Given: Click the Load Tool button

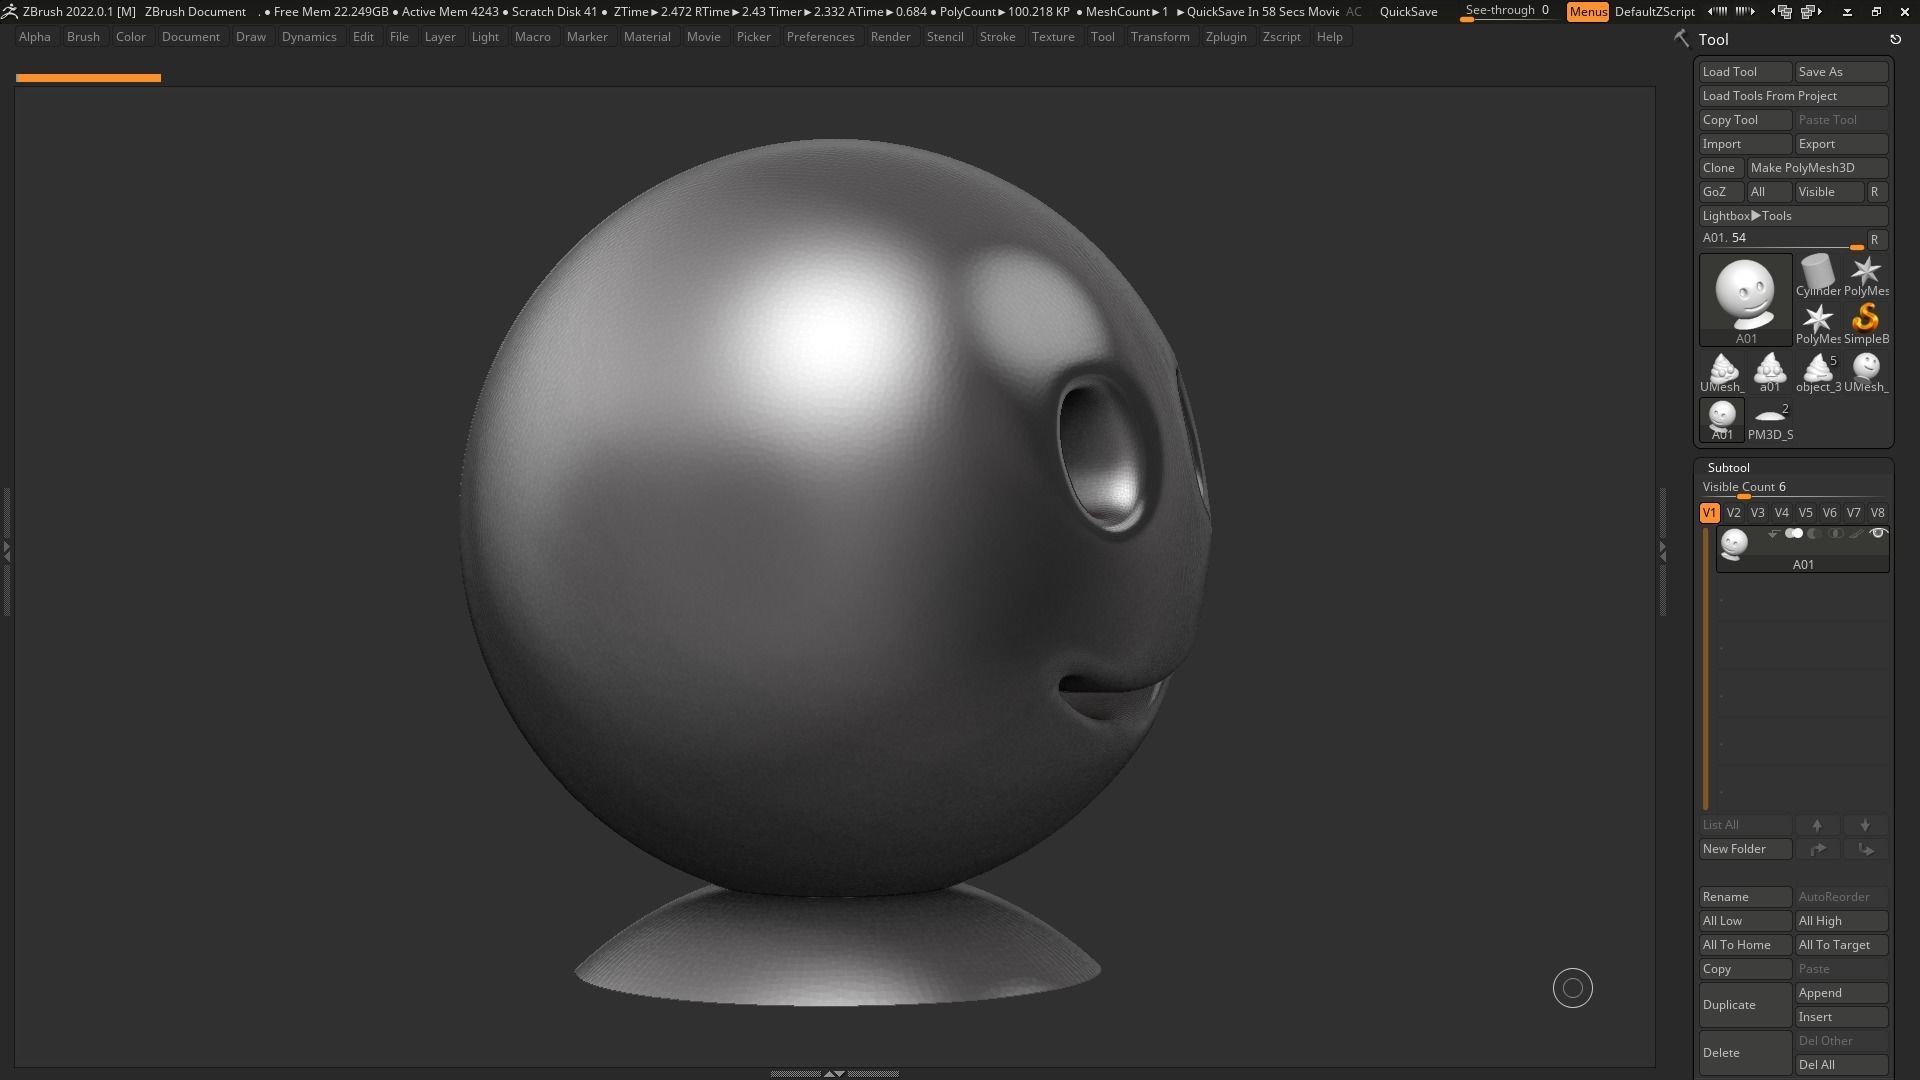Looking at the screenshot, I should click(1745, 72).
